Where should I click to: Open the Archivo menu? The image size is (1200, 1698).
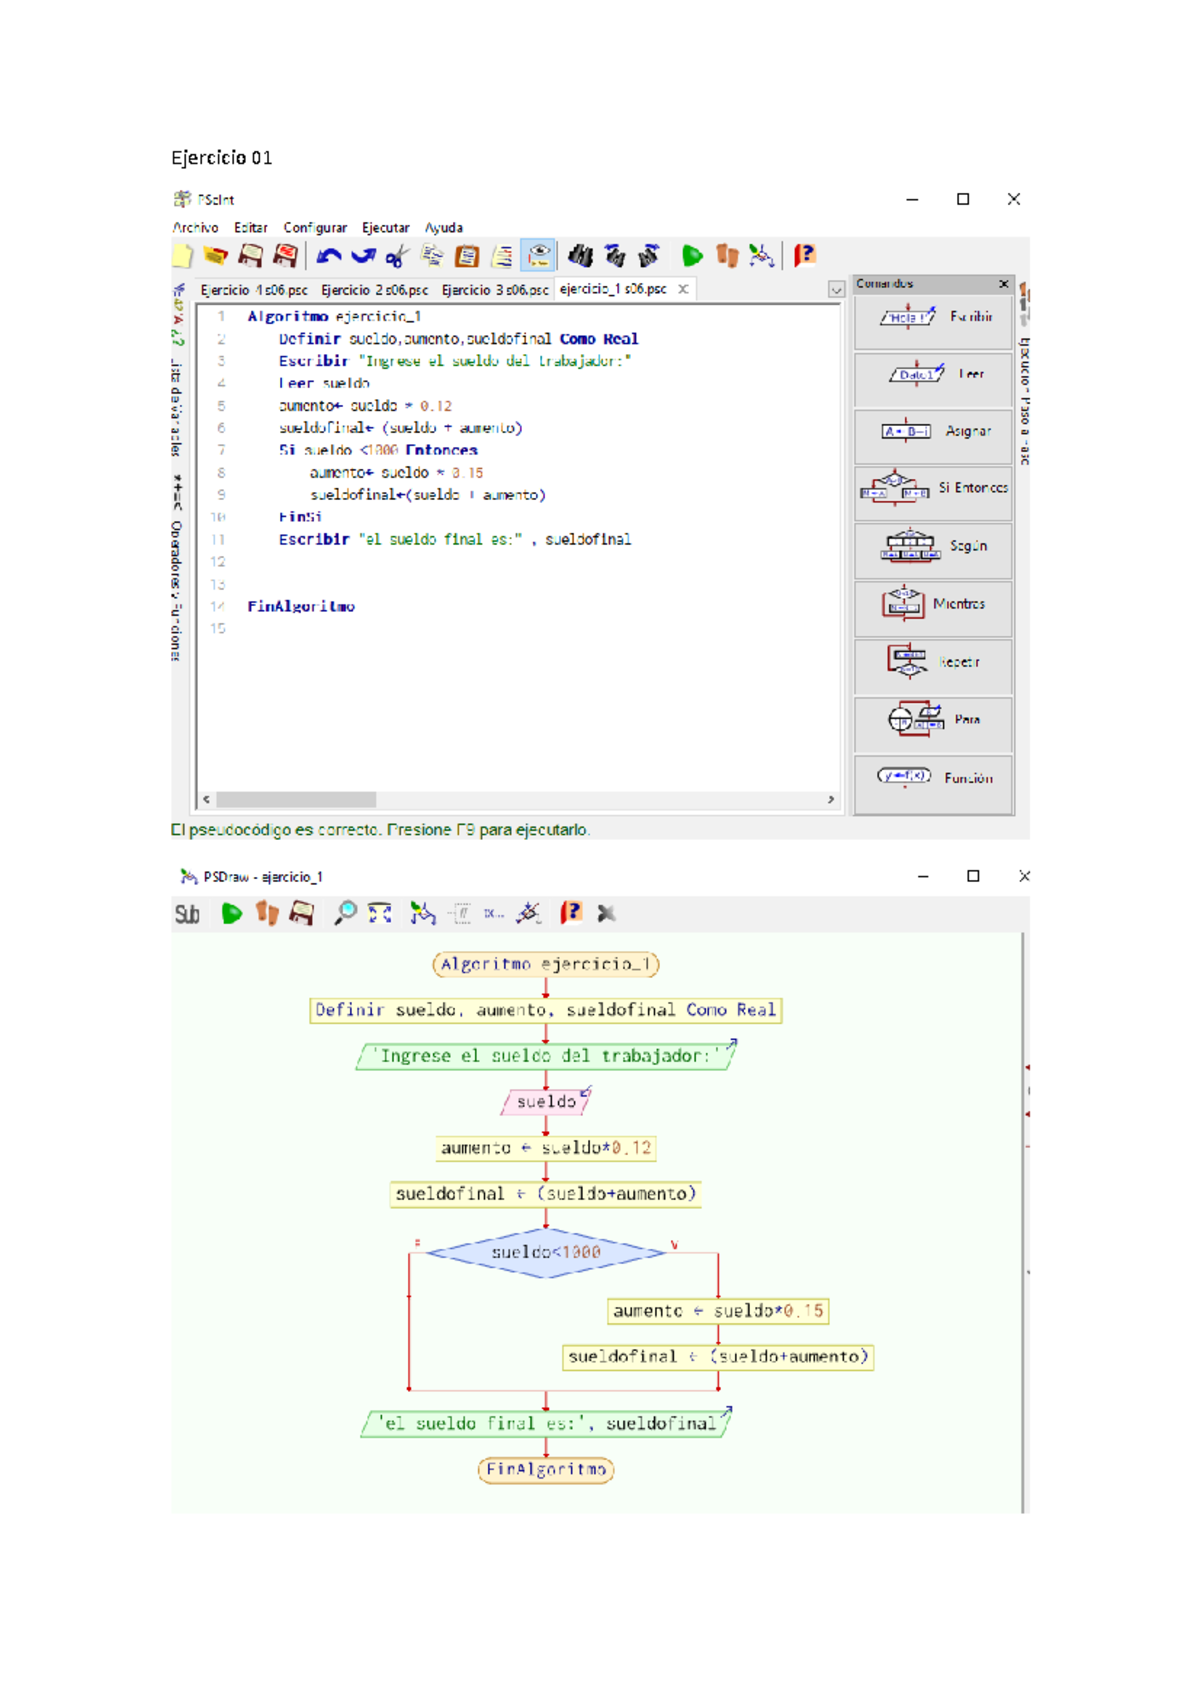[195, 228]
